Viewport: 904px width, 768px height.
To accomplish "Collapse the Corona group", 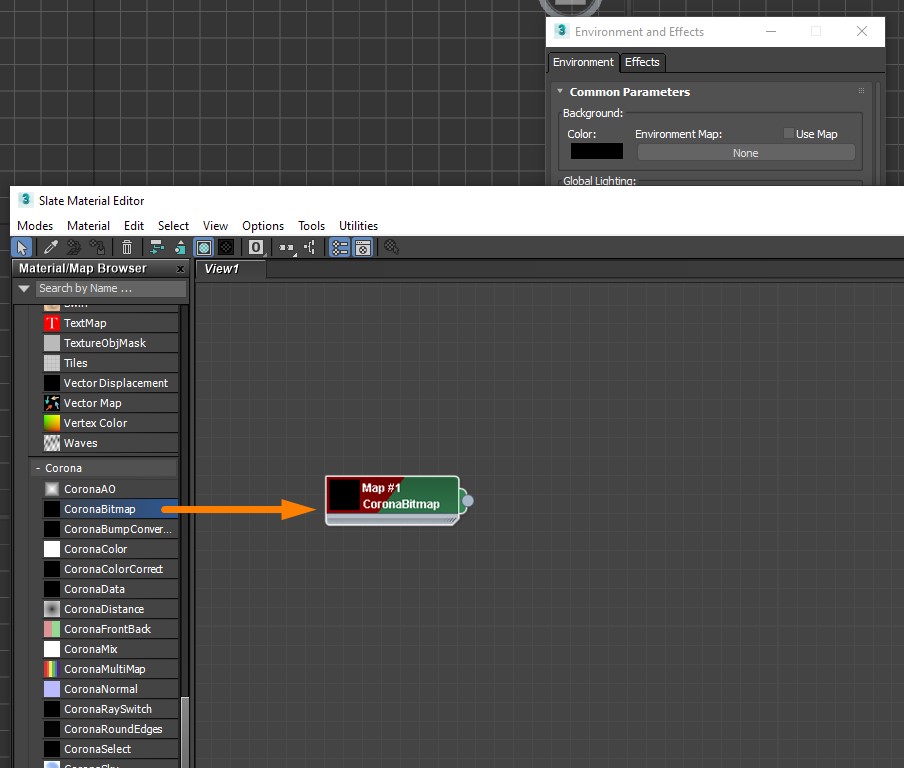I will coord(38,468).
